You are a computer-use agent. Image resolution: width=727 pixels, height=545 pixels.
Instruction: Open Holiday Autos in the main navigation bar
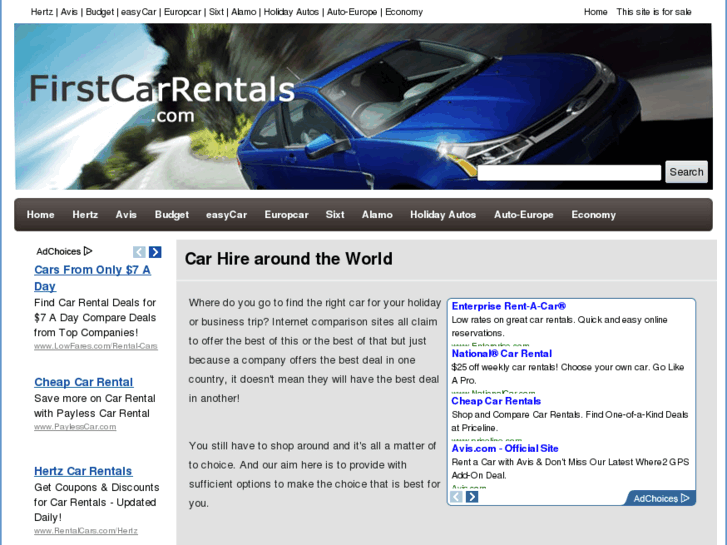point(443,215)
